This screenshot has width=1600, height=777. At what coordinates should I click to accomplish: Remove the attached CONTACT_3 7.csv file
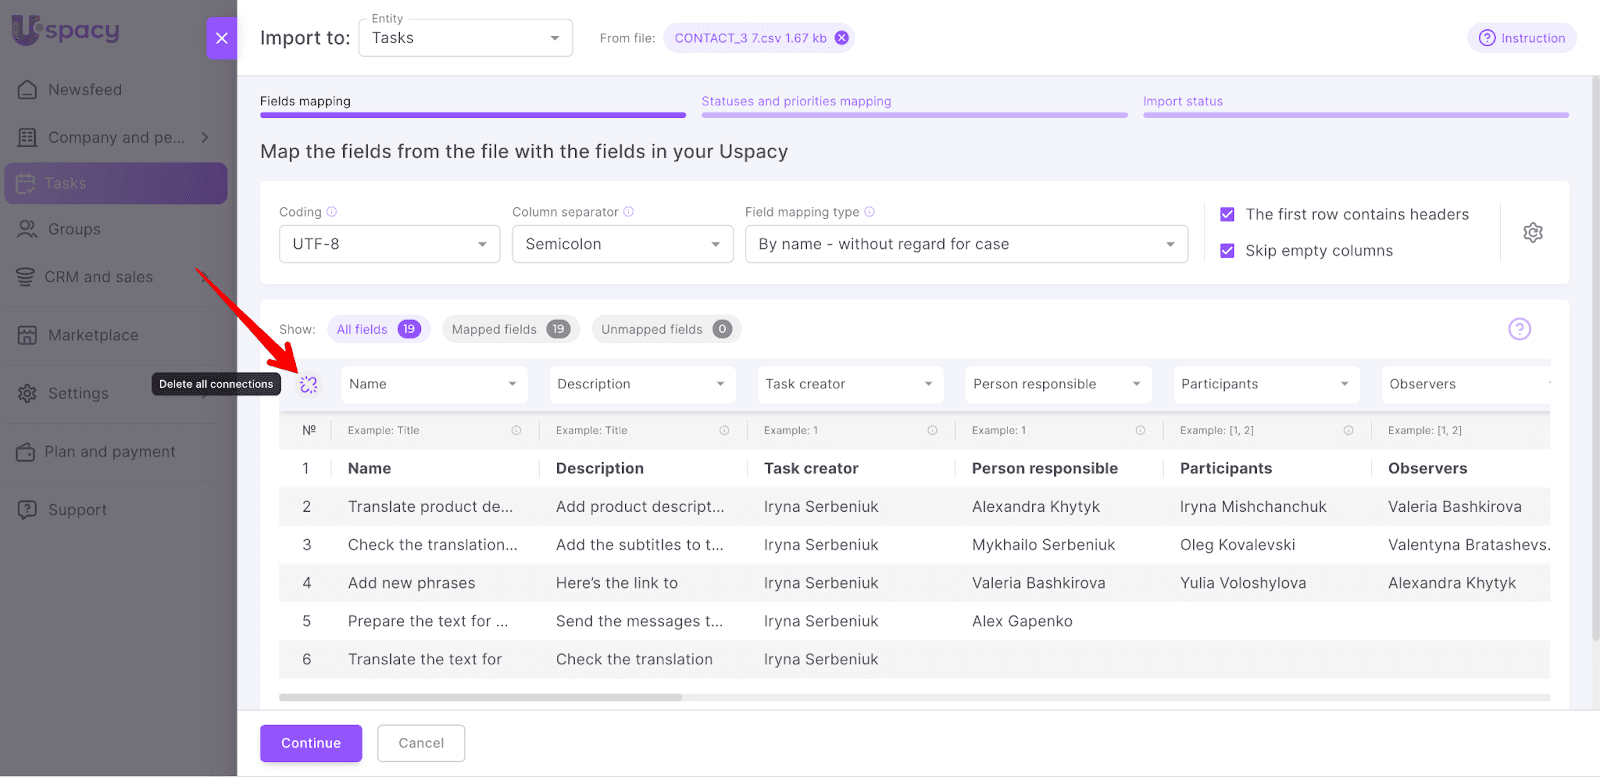842,38
